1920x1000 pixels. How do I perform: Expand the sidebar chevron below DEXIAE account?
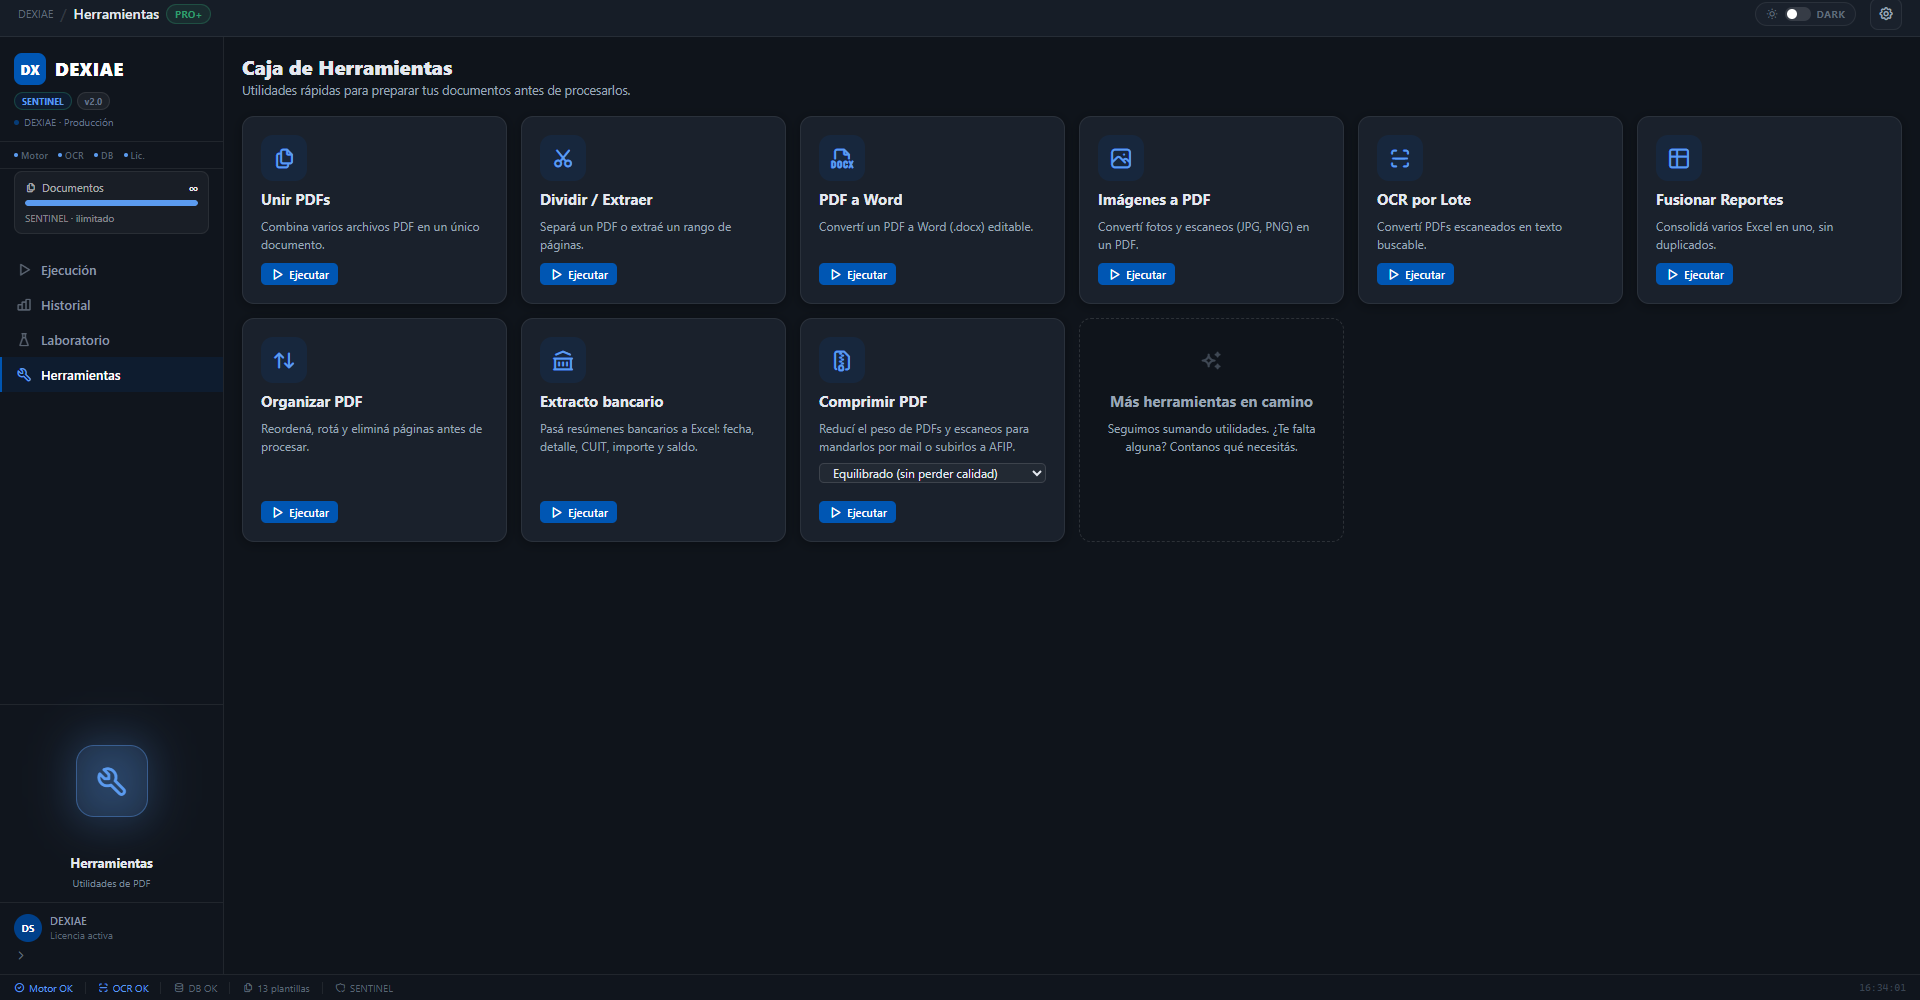[x=21, y=955]
